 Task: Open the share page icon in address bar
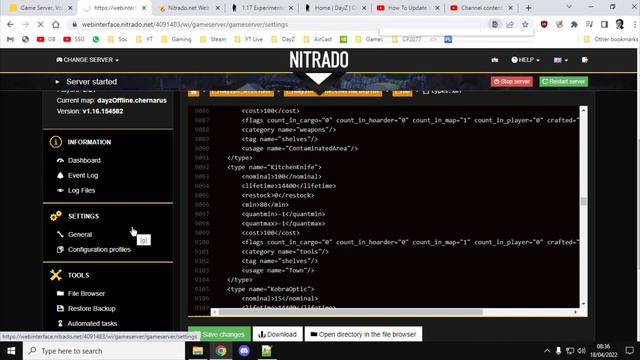click(x=510, y=24)
